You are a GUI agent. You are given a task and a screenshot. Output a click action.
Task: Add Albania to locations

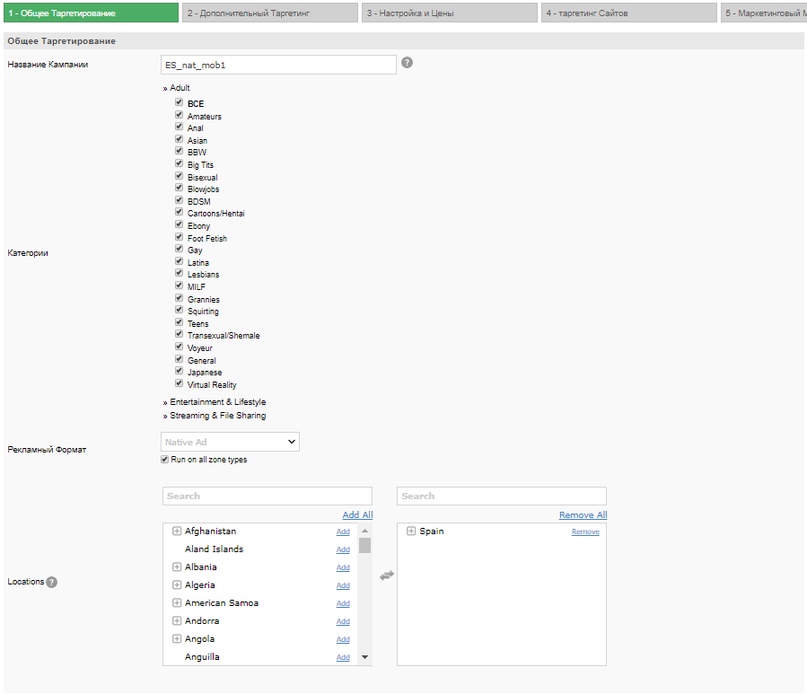(x=343, y=568)
